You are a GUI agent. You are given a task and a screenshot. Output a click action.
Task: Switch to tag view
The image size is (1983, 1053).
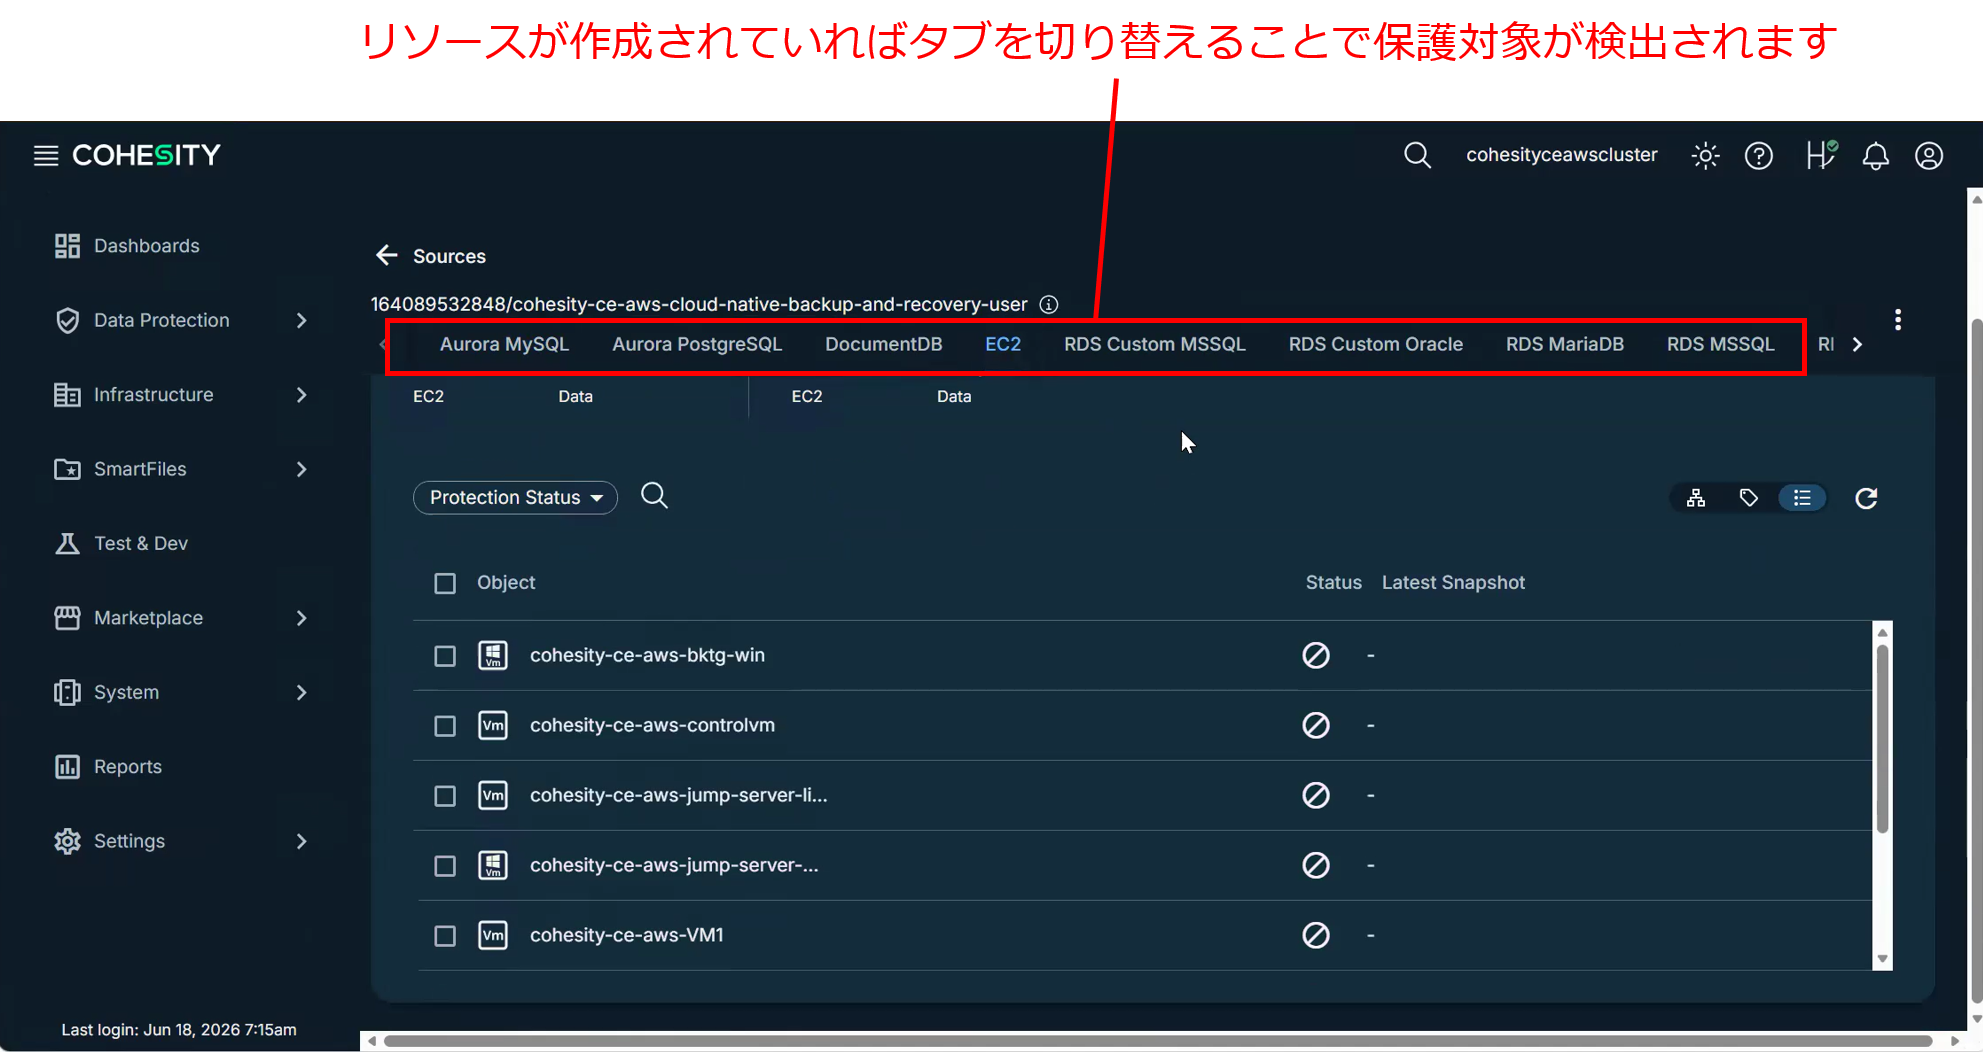[x=1748, y=498]
